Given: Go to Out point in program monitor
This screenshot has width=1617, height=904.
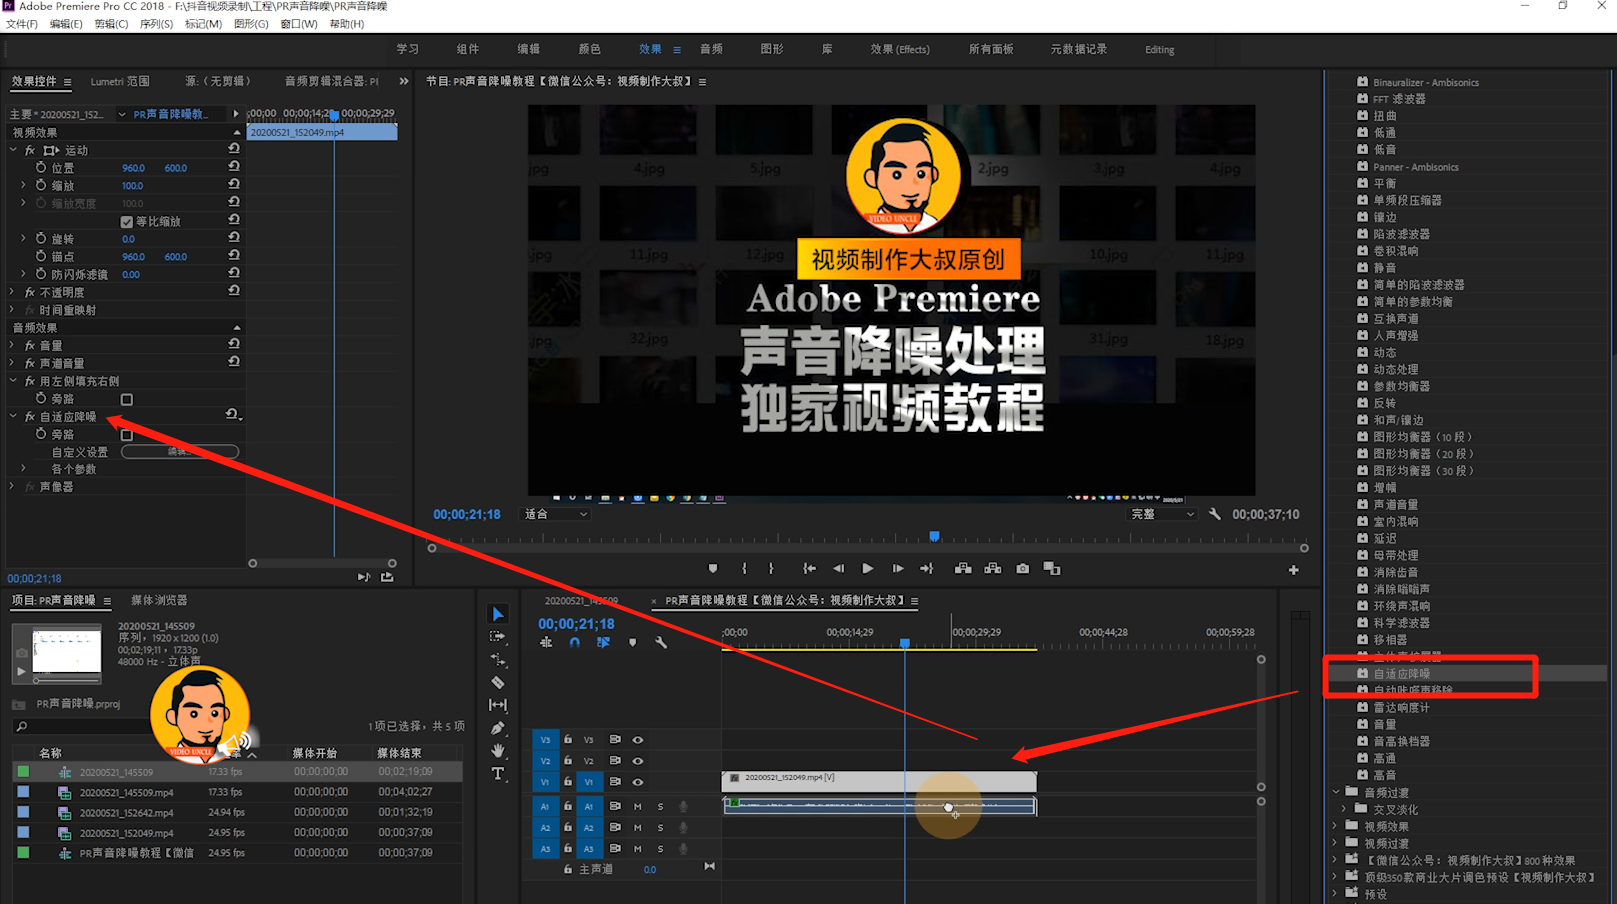Looking at the screenshot, I should tap(927, 569).
